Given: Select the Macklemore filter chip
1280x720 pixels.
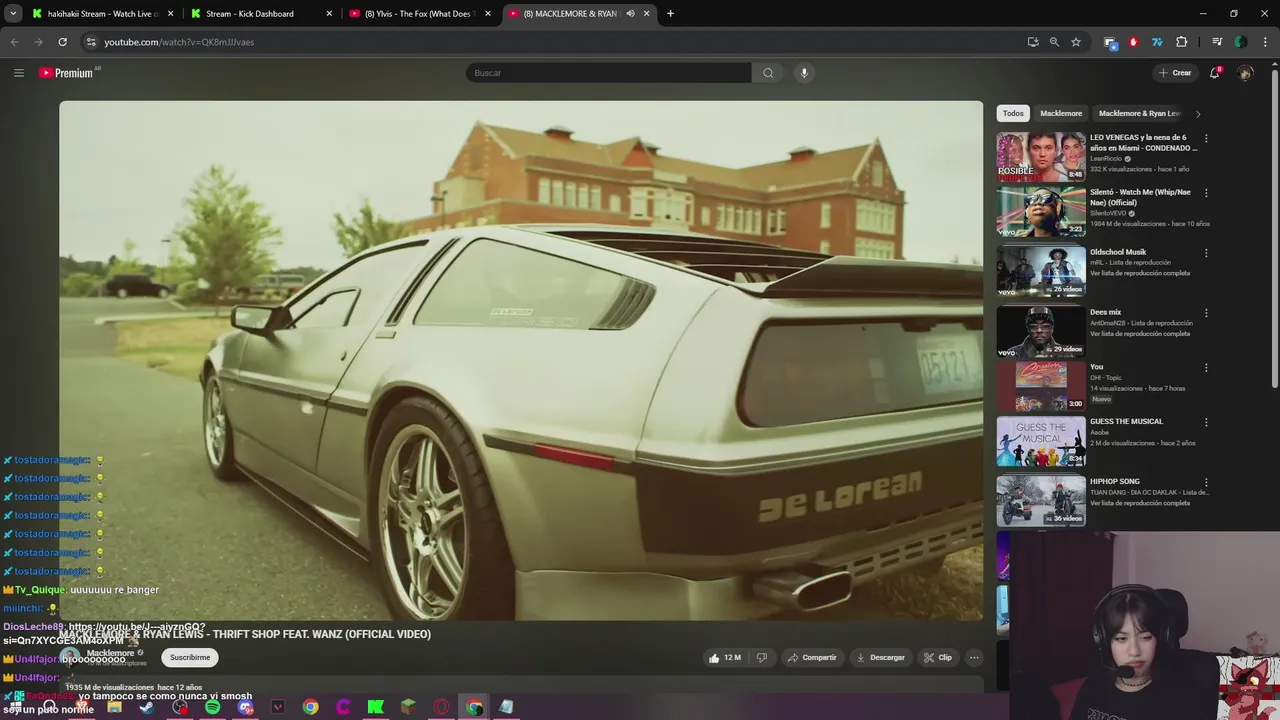Looking at the screenshot, I should pos(1061,114).
